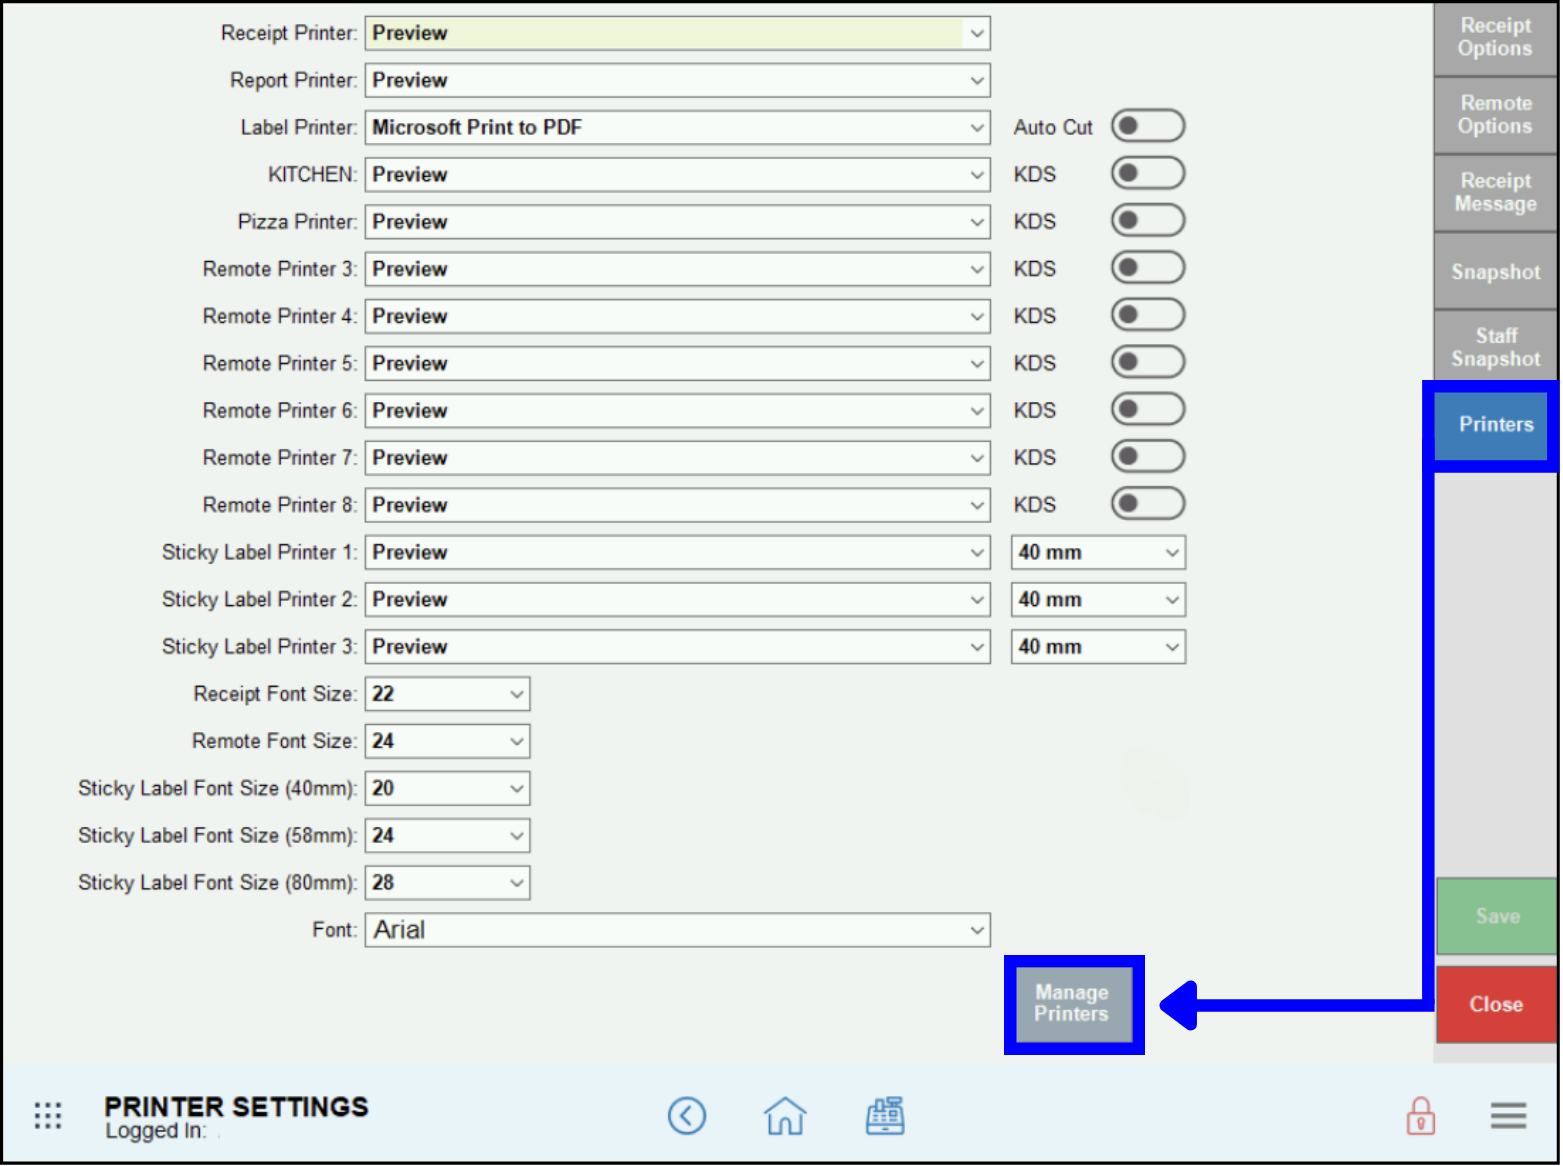Screen dimensions: 1563x1166
Task: Click the red lock icon
Action: (1420, 1115)
